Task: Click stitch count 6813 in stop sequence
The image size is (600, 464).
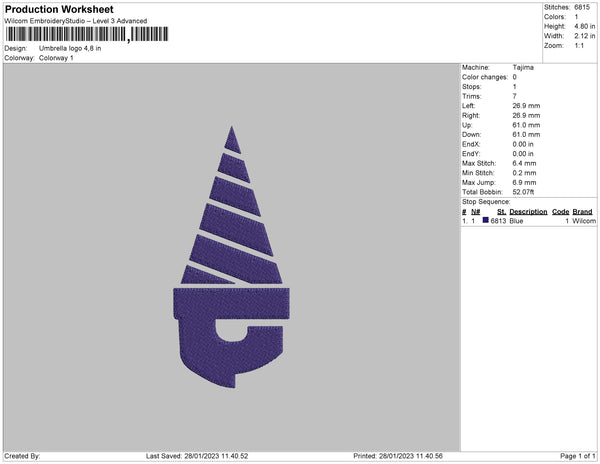Action: pyautogui.click(x=498, y=221)
